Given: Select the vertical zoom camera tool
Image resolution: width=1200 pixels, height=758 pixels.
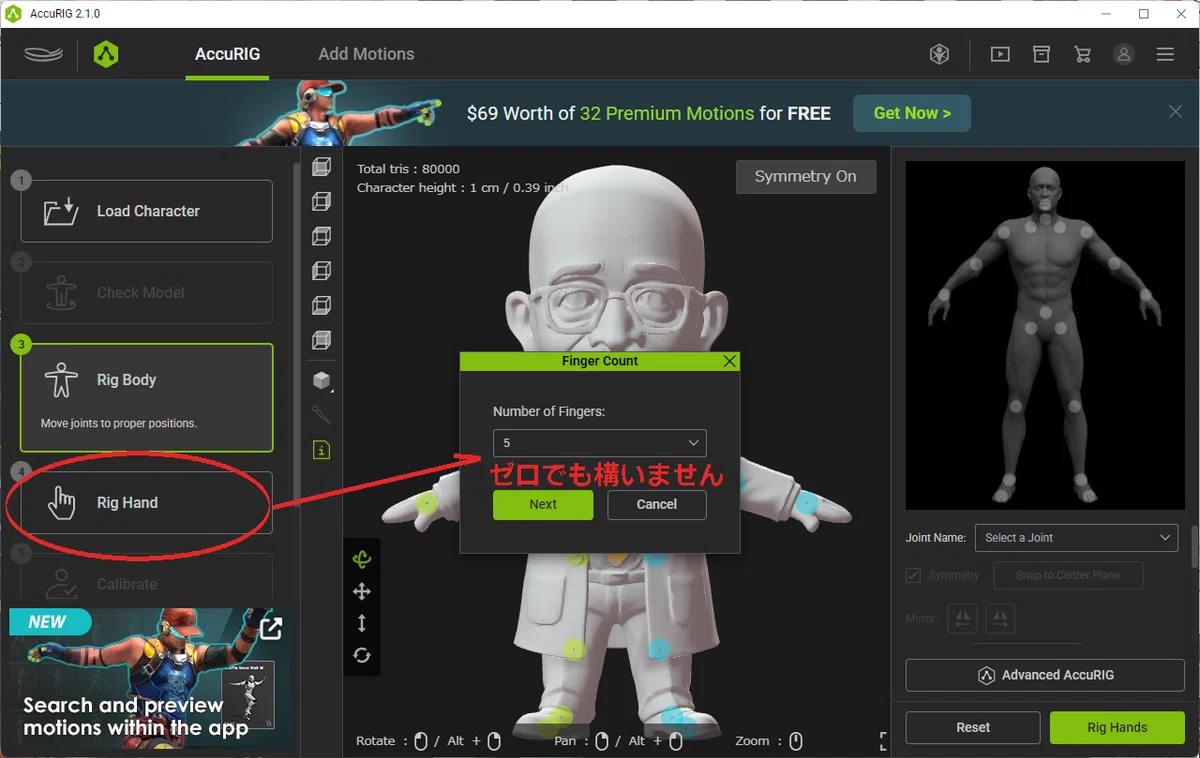Looking at the screenshot, I should [362, 623].
